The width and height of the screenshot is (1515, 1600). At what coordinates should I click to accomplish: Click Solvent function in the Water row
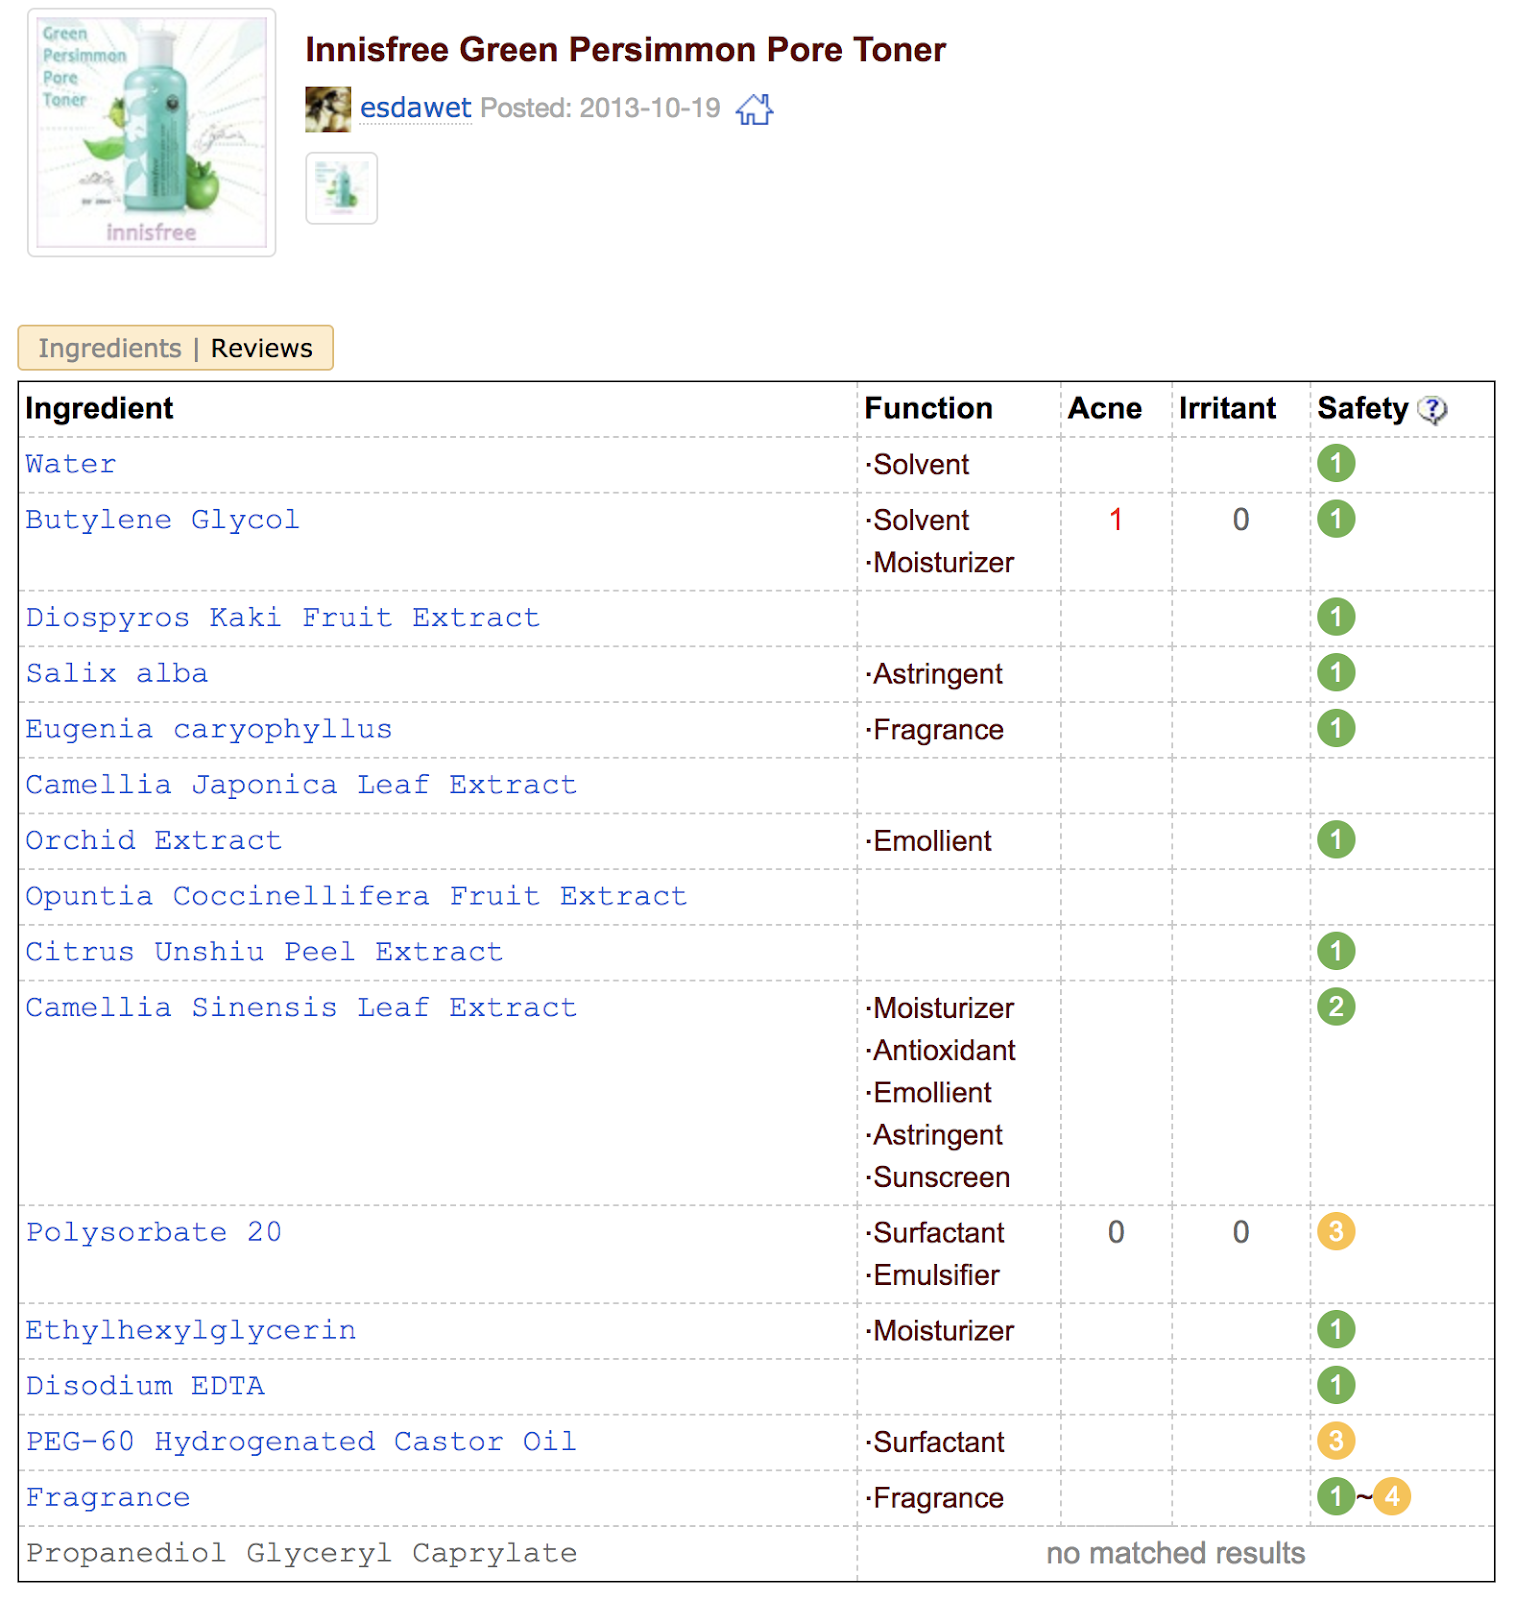(x=918, y=465)
